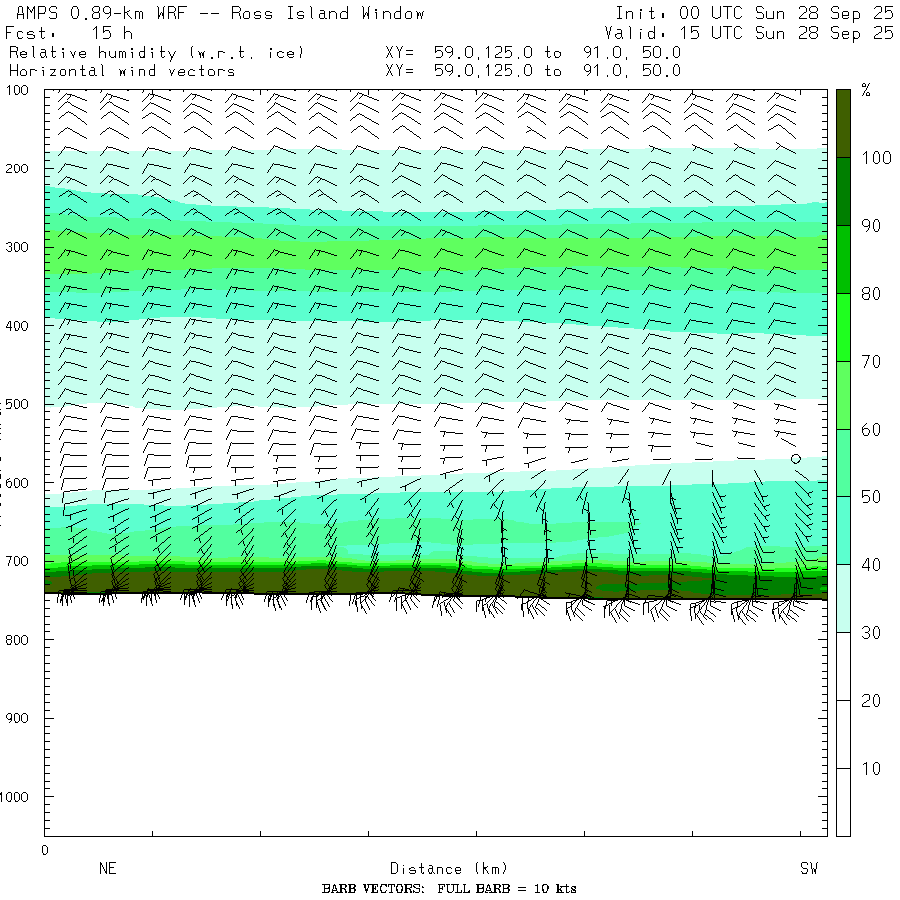Select the olive colorbar segment above 100
900x900 pixels.
point(843,123)
